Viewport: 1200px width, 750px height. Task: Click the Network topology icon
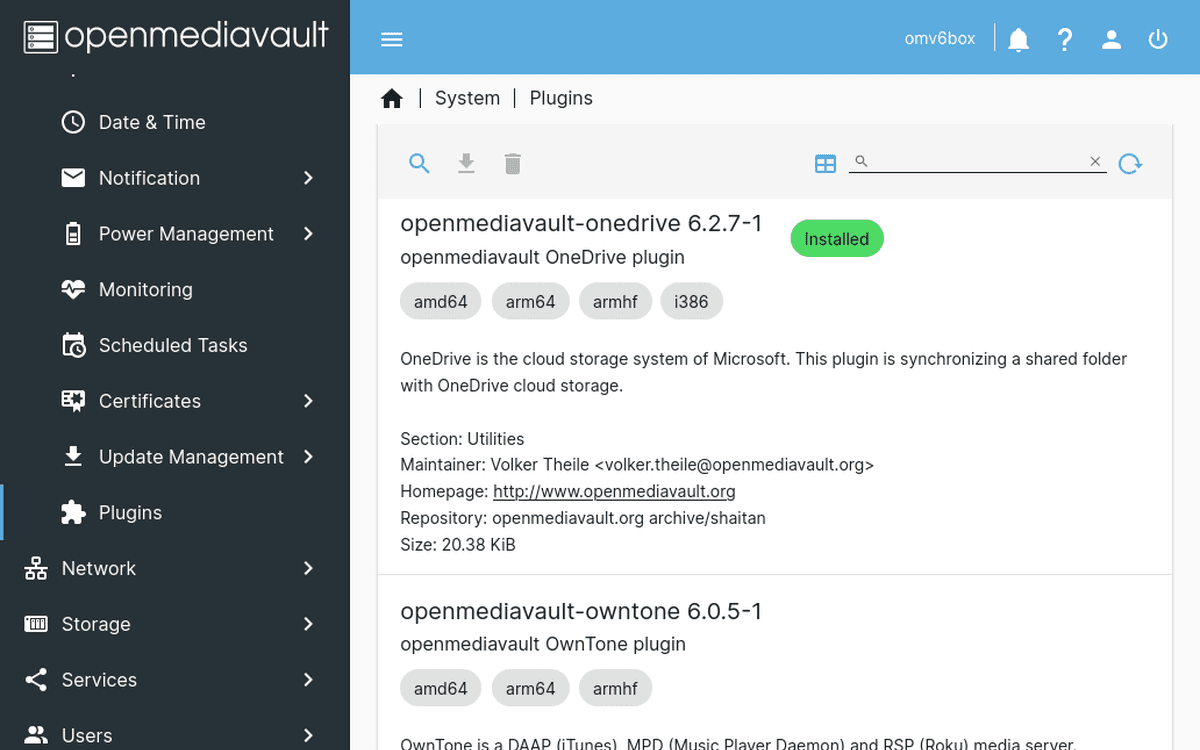click(x=36, y=568)
